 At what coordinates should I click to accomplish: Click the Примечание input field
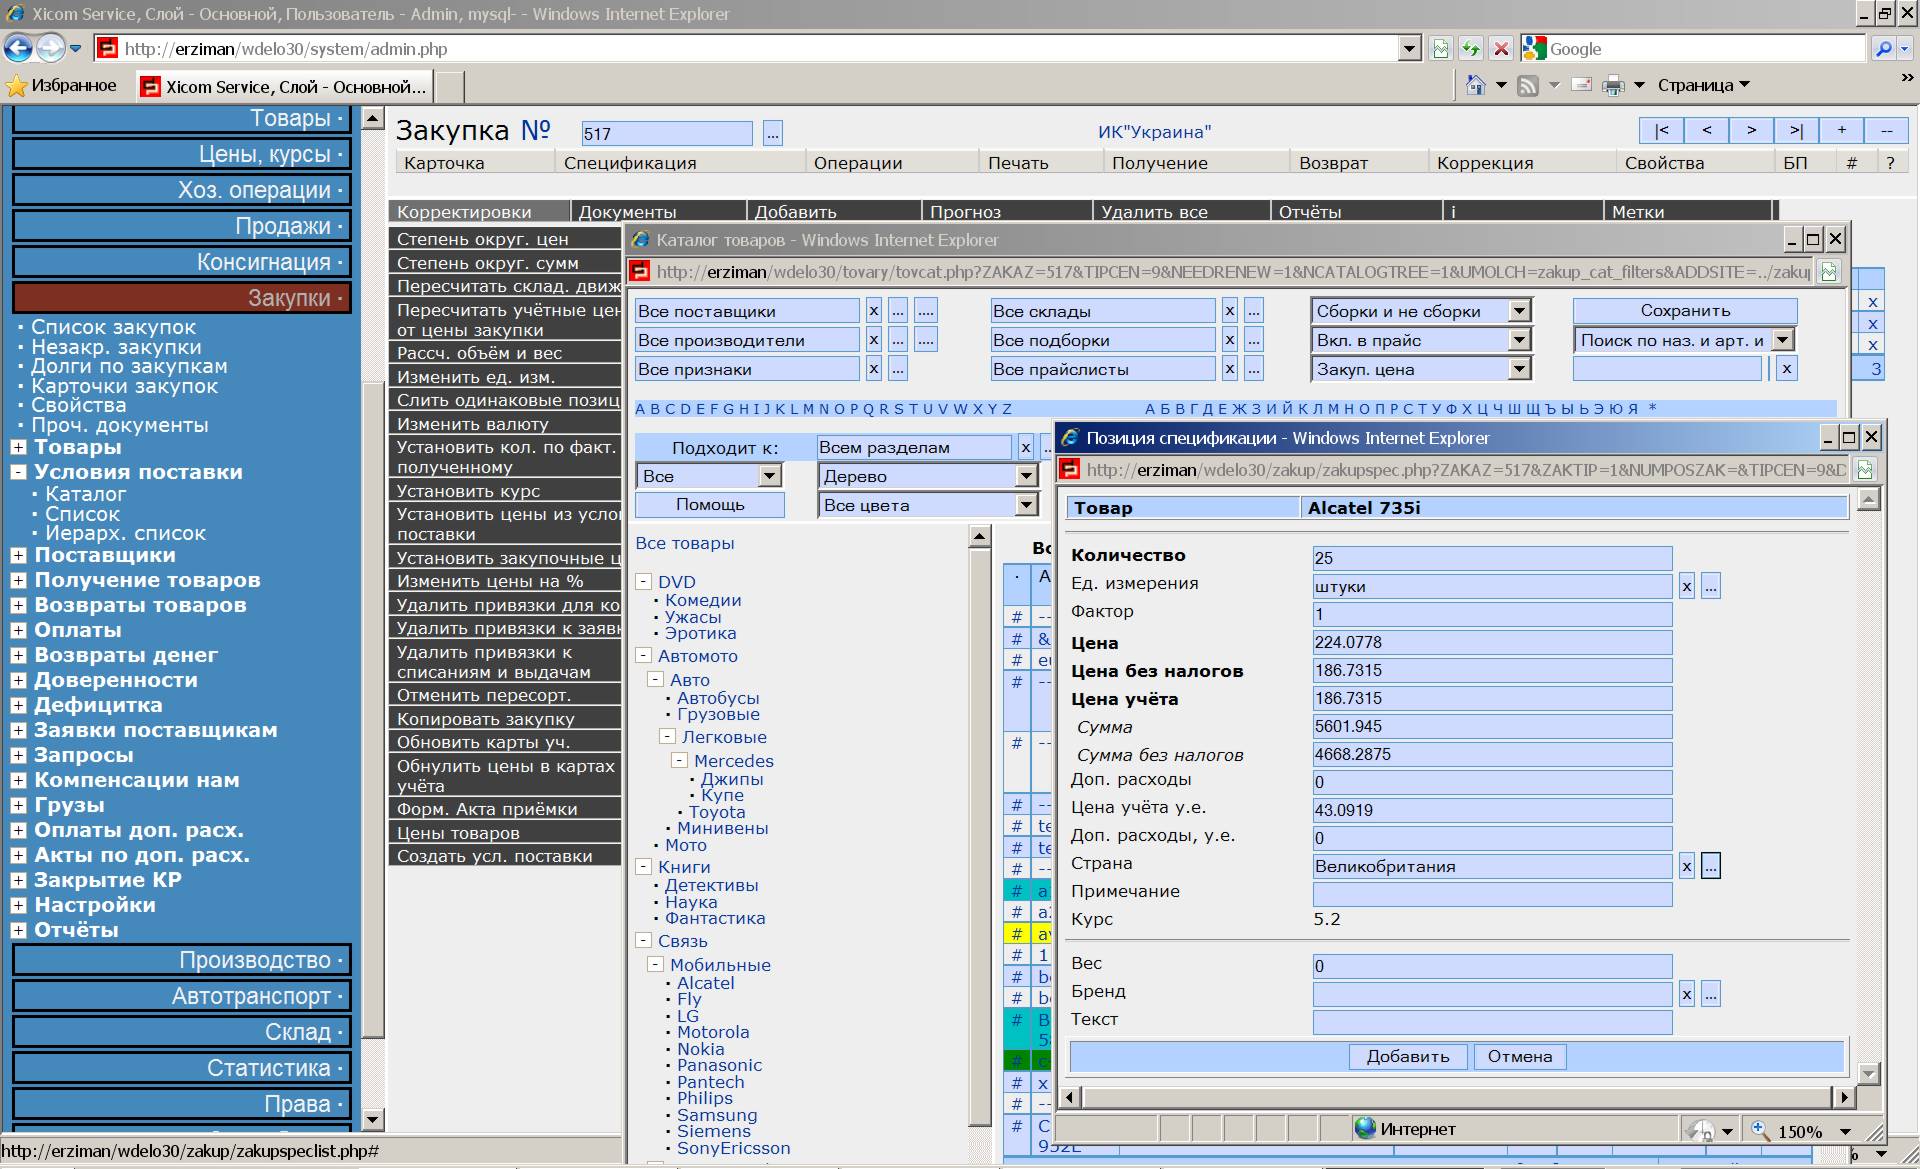(x=1492, y=894)
